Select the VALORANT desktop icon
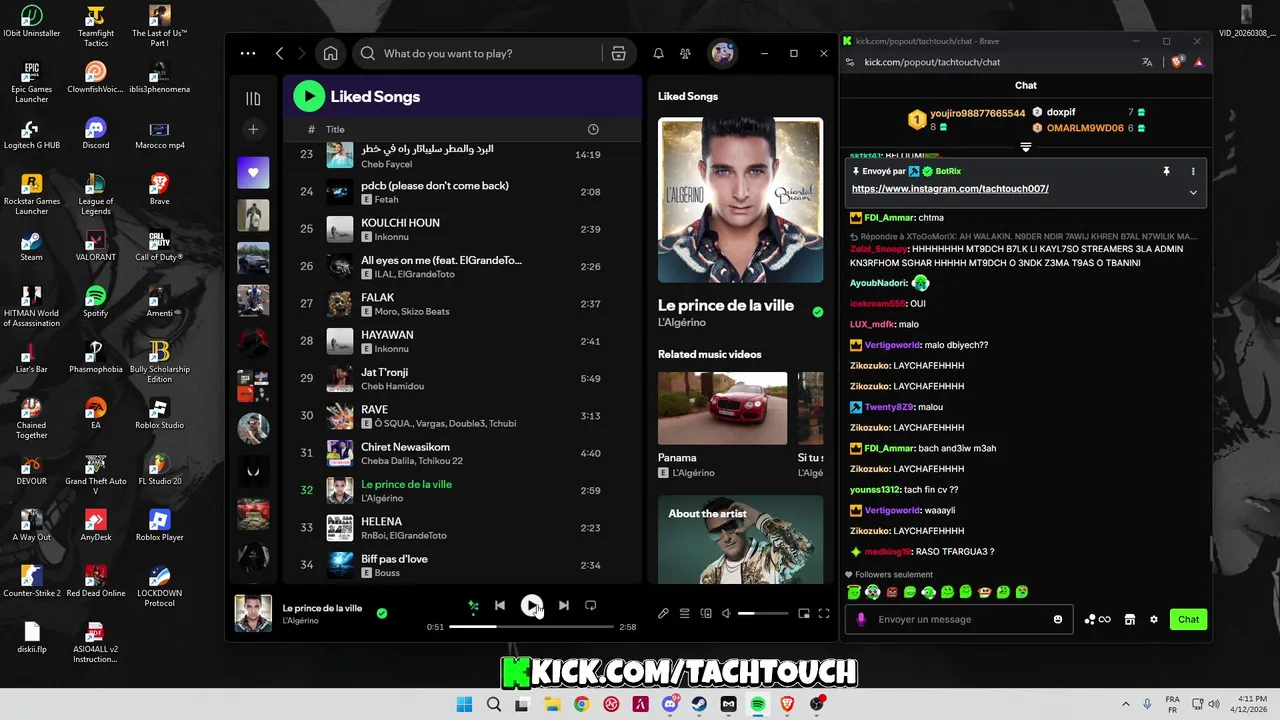The image size is (1280, 720). 96,246
